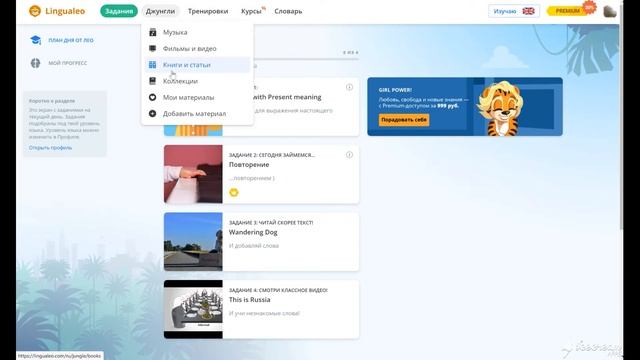Click the Мой прогресс globe icon

click(36, 63)
